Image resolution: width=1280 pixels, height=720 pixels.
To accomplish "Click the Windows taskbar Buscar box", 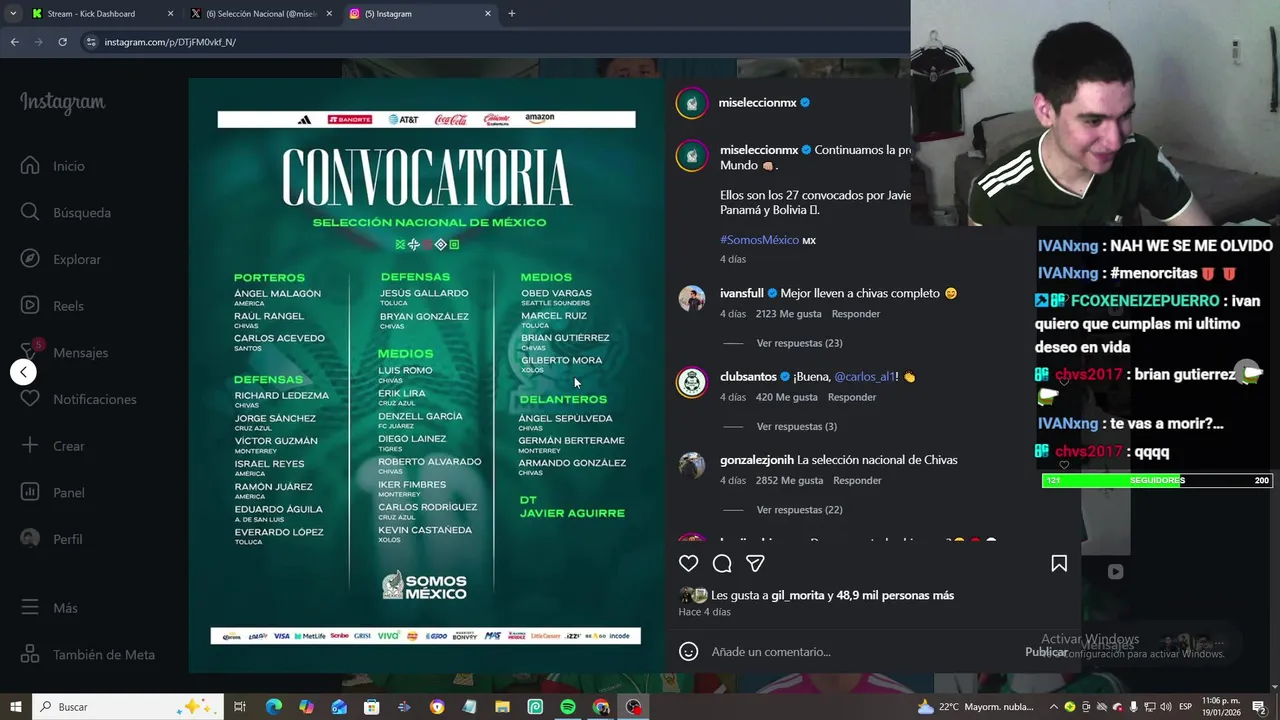I will (x=128, y=707).
